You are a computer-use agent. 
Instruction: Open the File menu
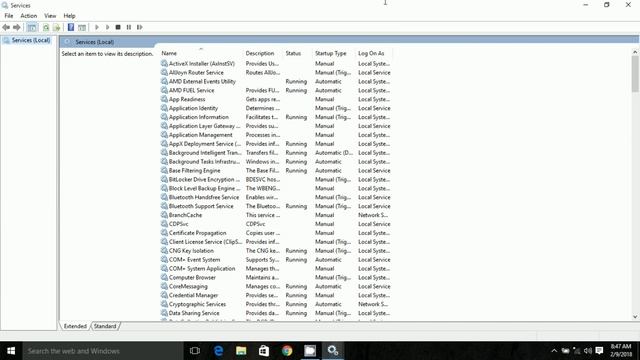pyautogui.click(x=9, y=16)
